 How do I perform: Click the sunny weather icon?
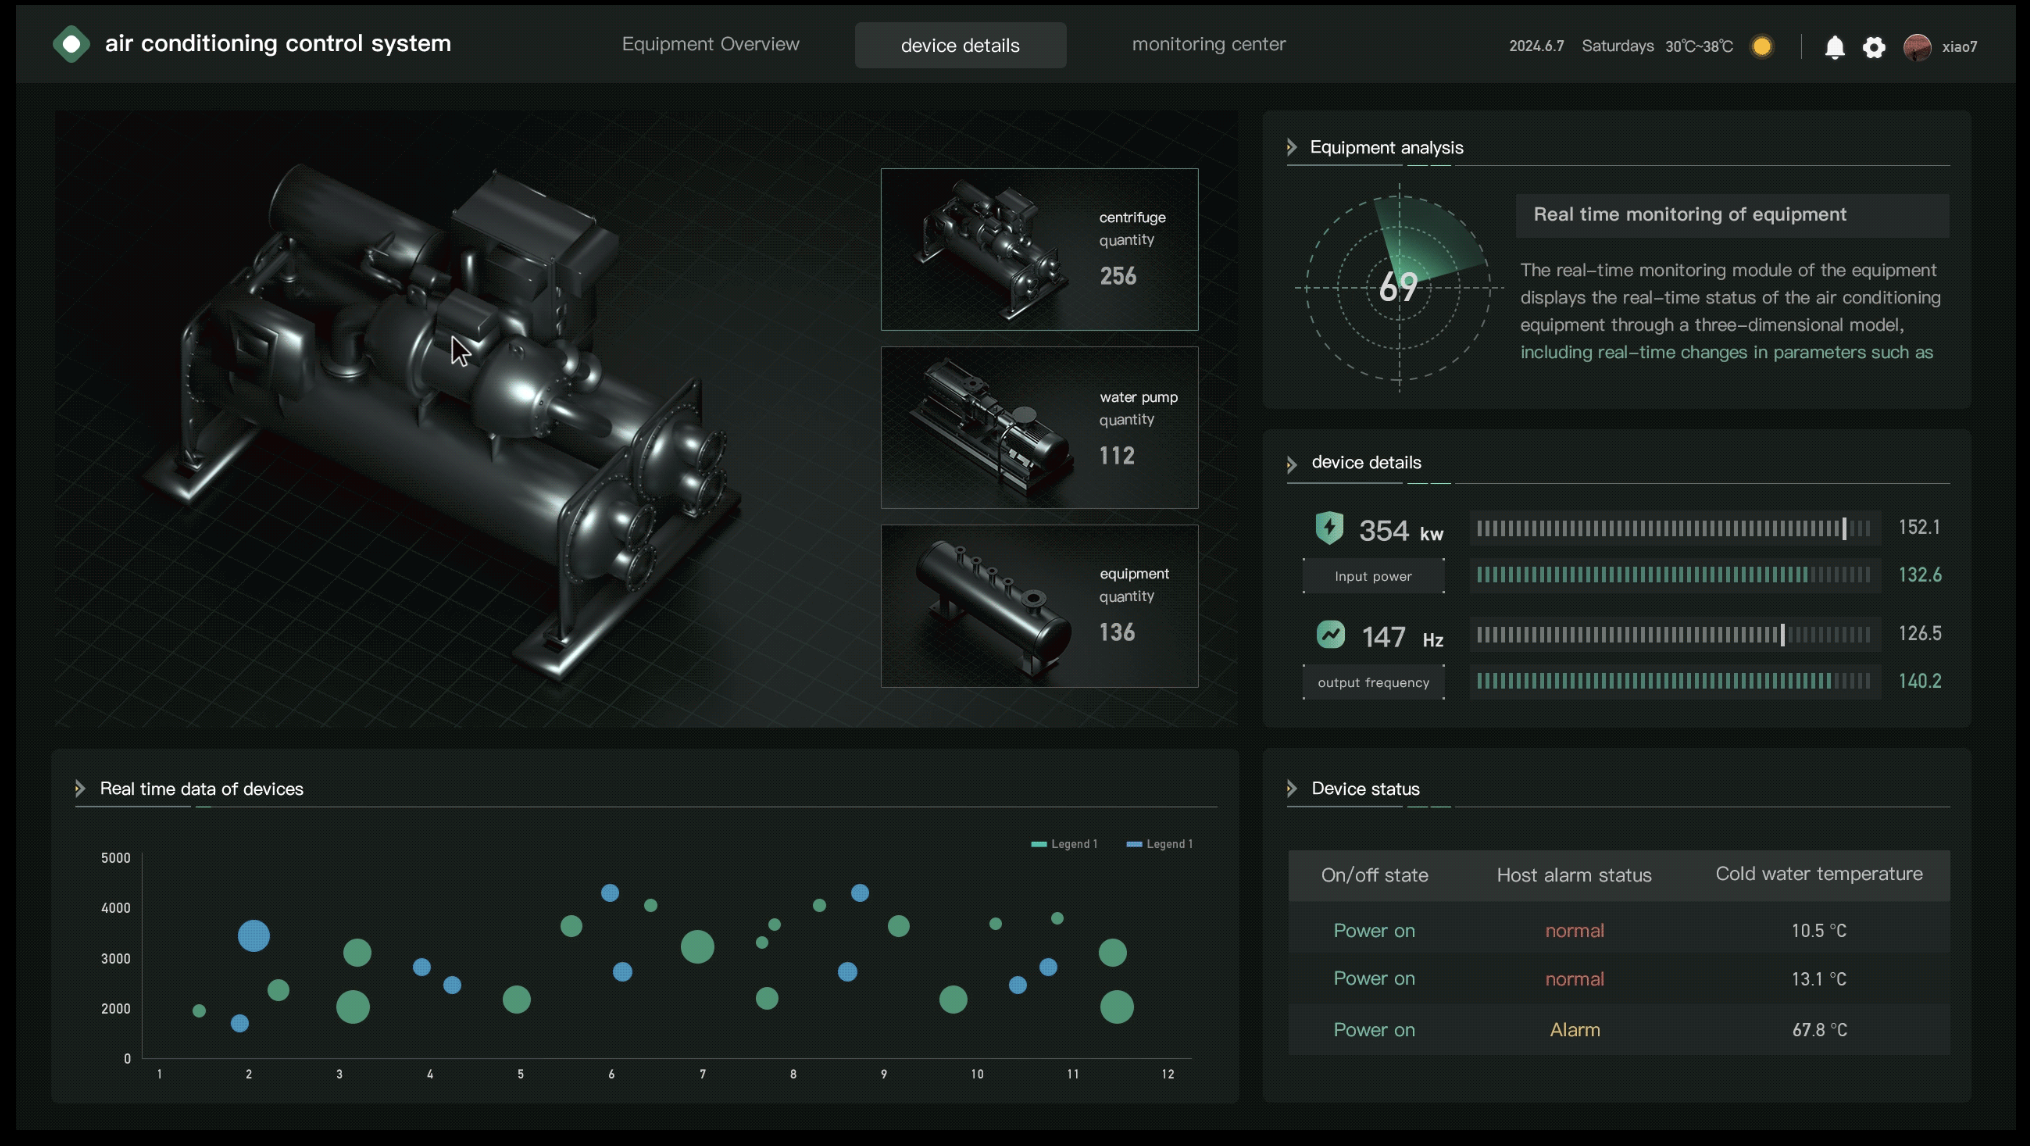(x=1762, y=47)
